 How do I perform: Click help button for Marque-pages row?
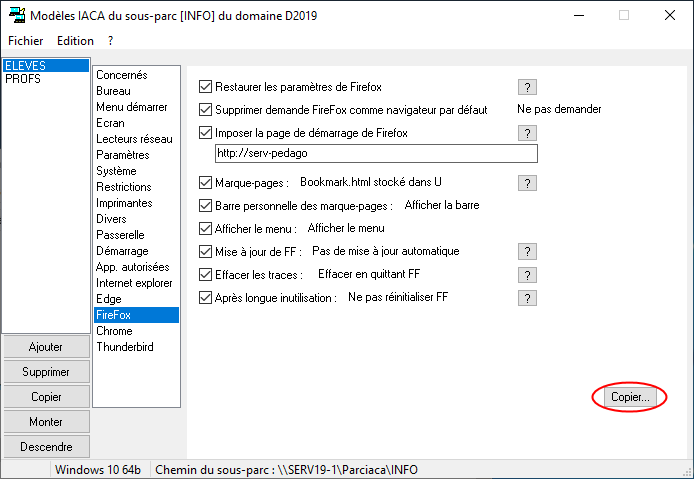[x=527, y=183]
